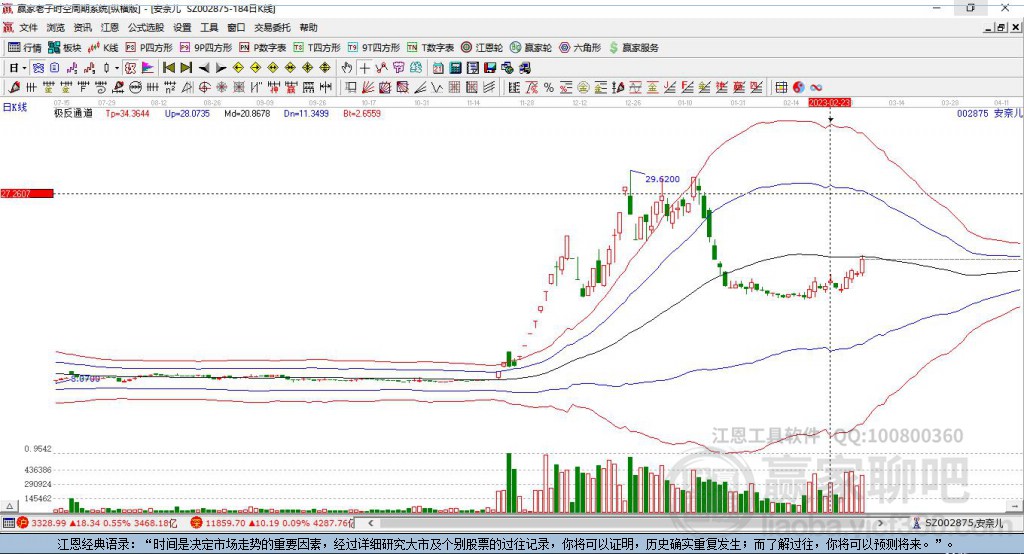
Task: Open the 浏览 menu
Action: pyautogui.click(x=56, y=27)
